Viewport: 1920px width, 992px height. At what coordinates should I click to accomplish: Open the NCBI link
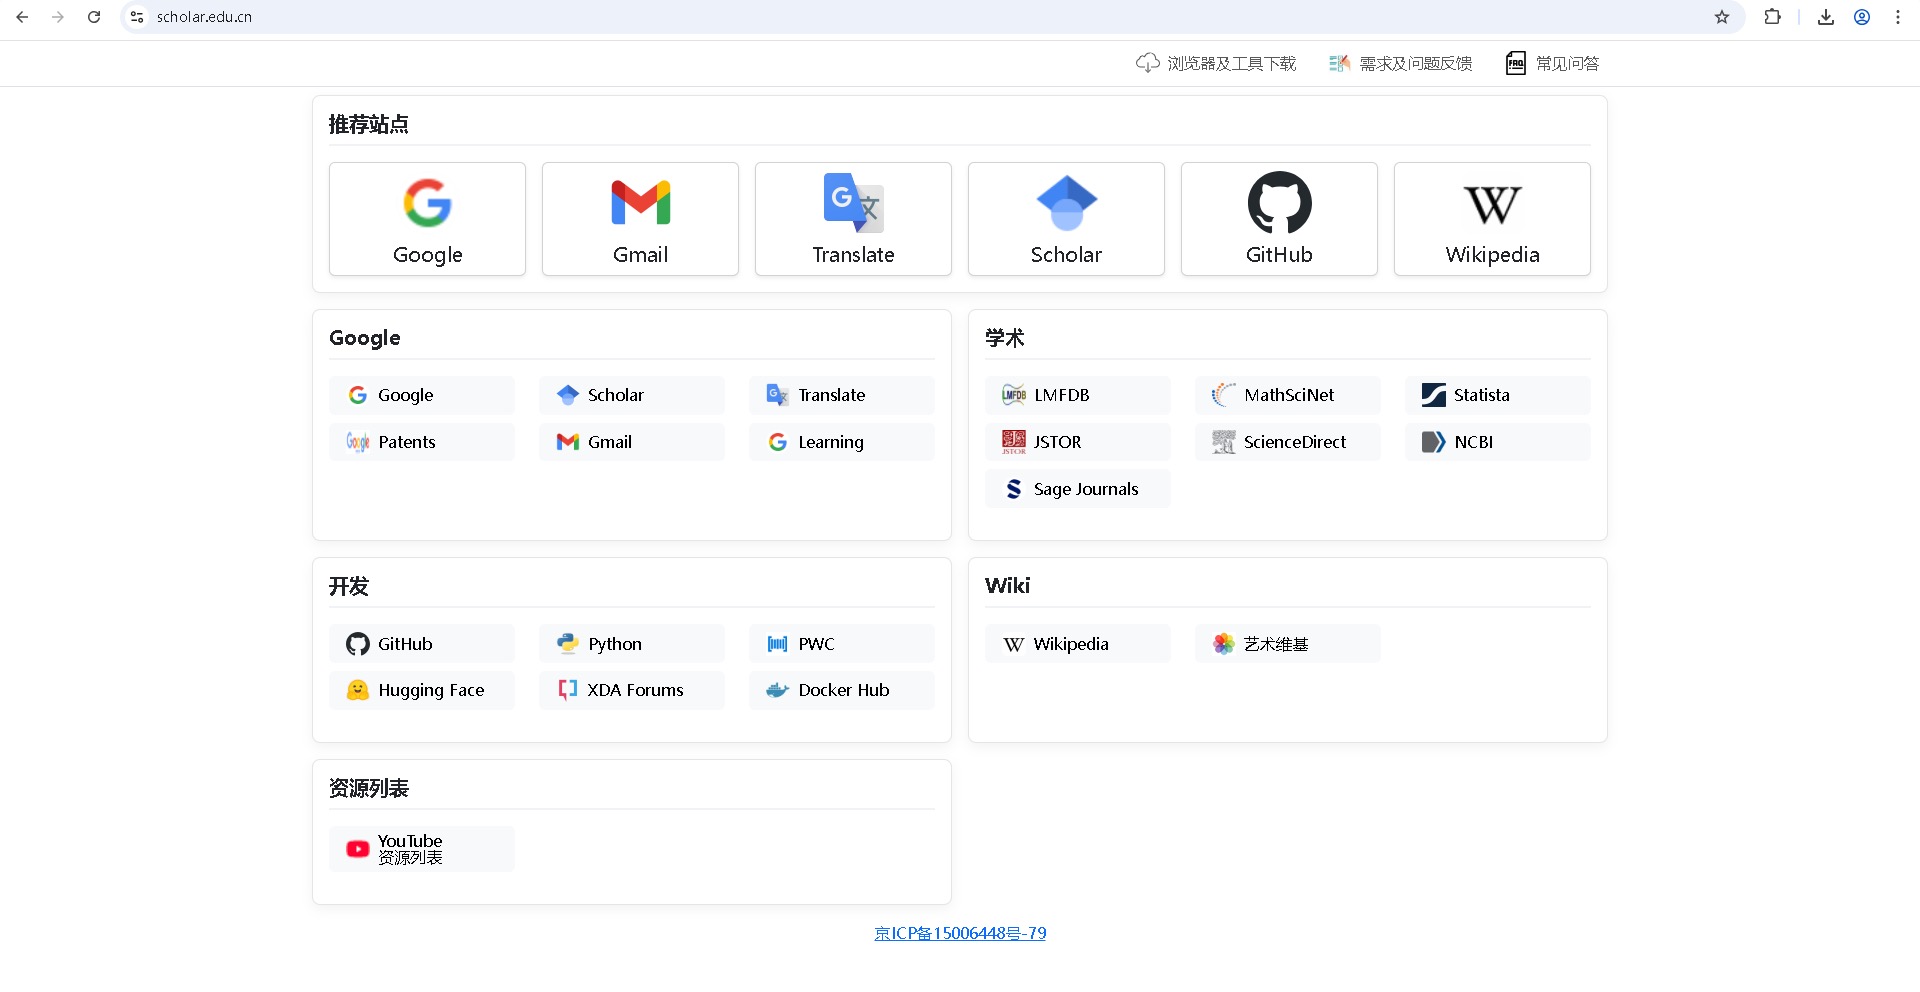[x=1498, y=442]
